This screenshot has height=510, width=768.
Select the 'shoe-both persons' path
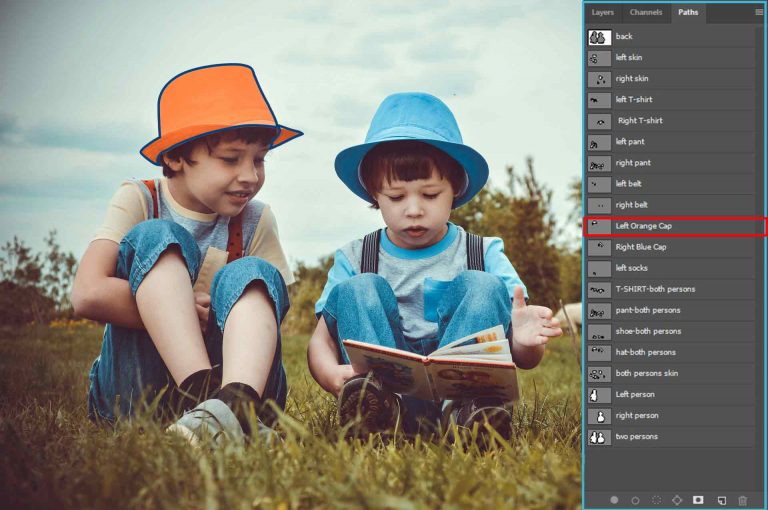671,332
